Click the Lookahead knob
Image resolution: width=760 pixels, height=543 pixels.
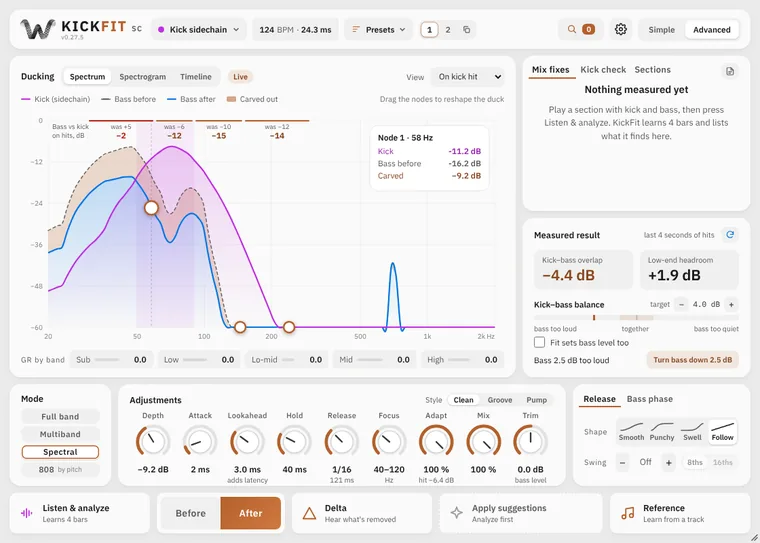(247, 442)
